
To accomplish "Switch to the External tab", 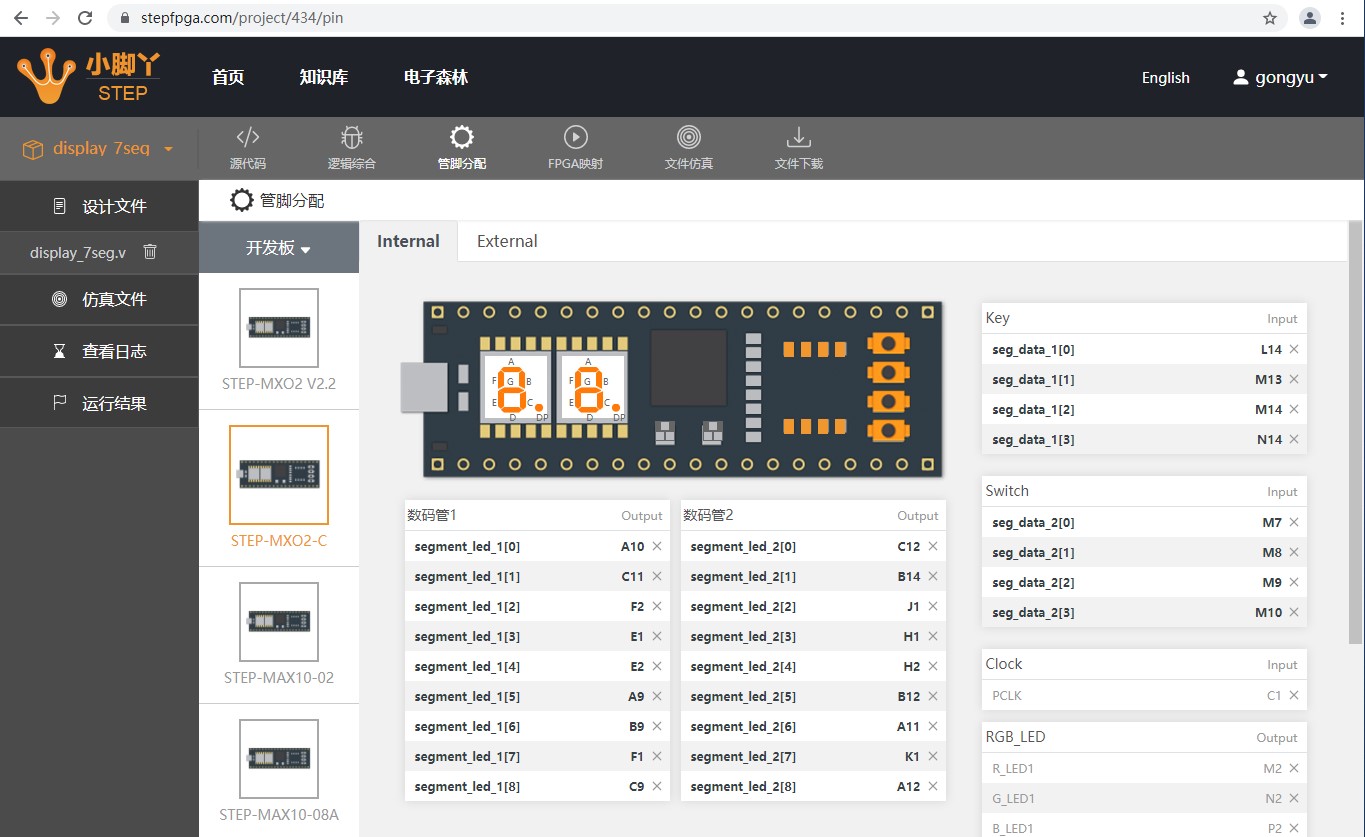I will [507, 241].
